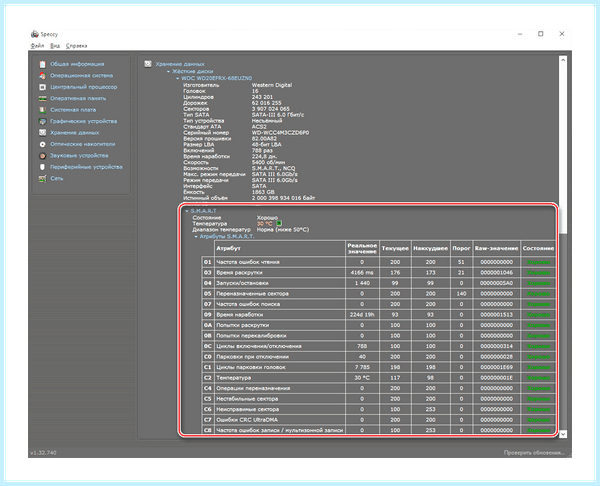Open Общая информация section

click(x=77, y=64)
